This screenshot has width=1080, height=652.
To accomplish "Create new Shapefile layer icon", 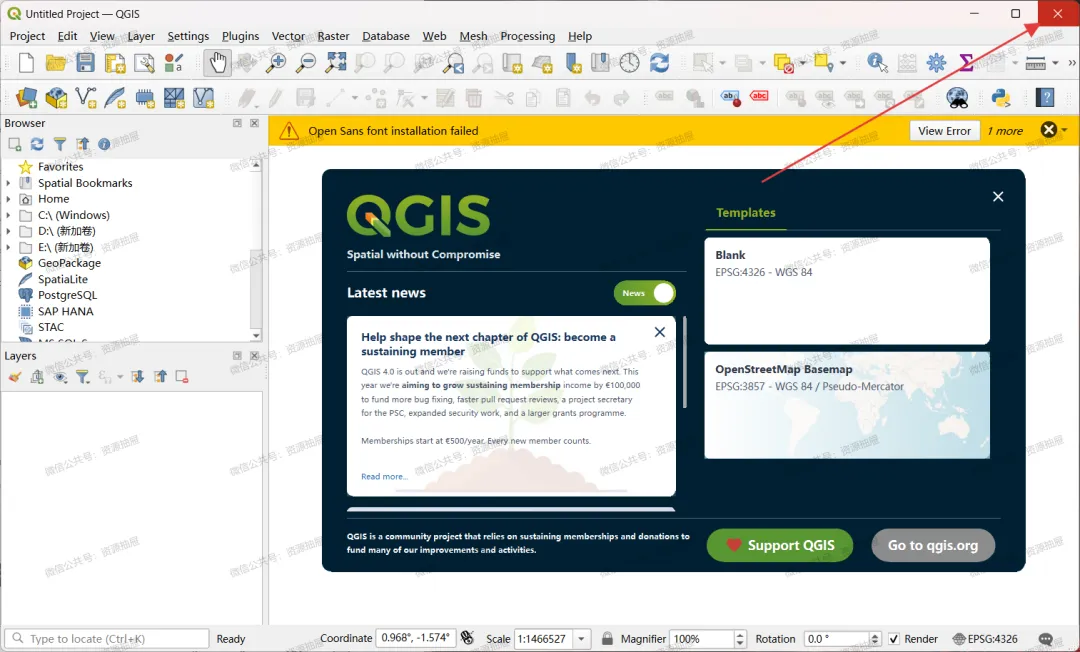I will click(x=85, y=98).
